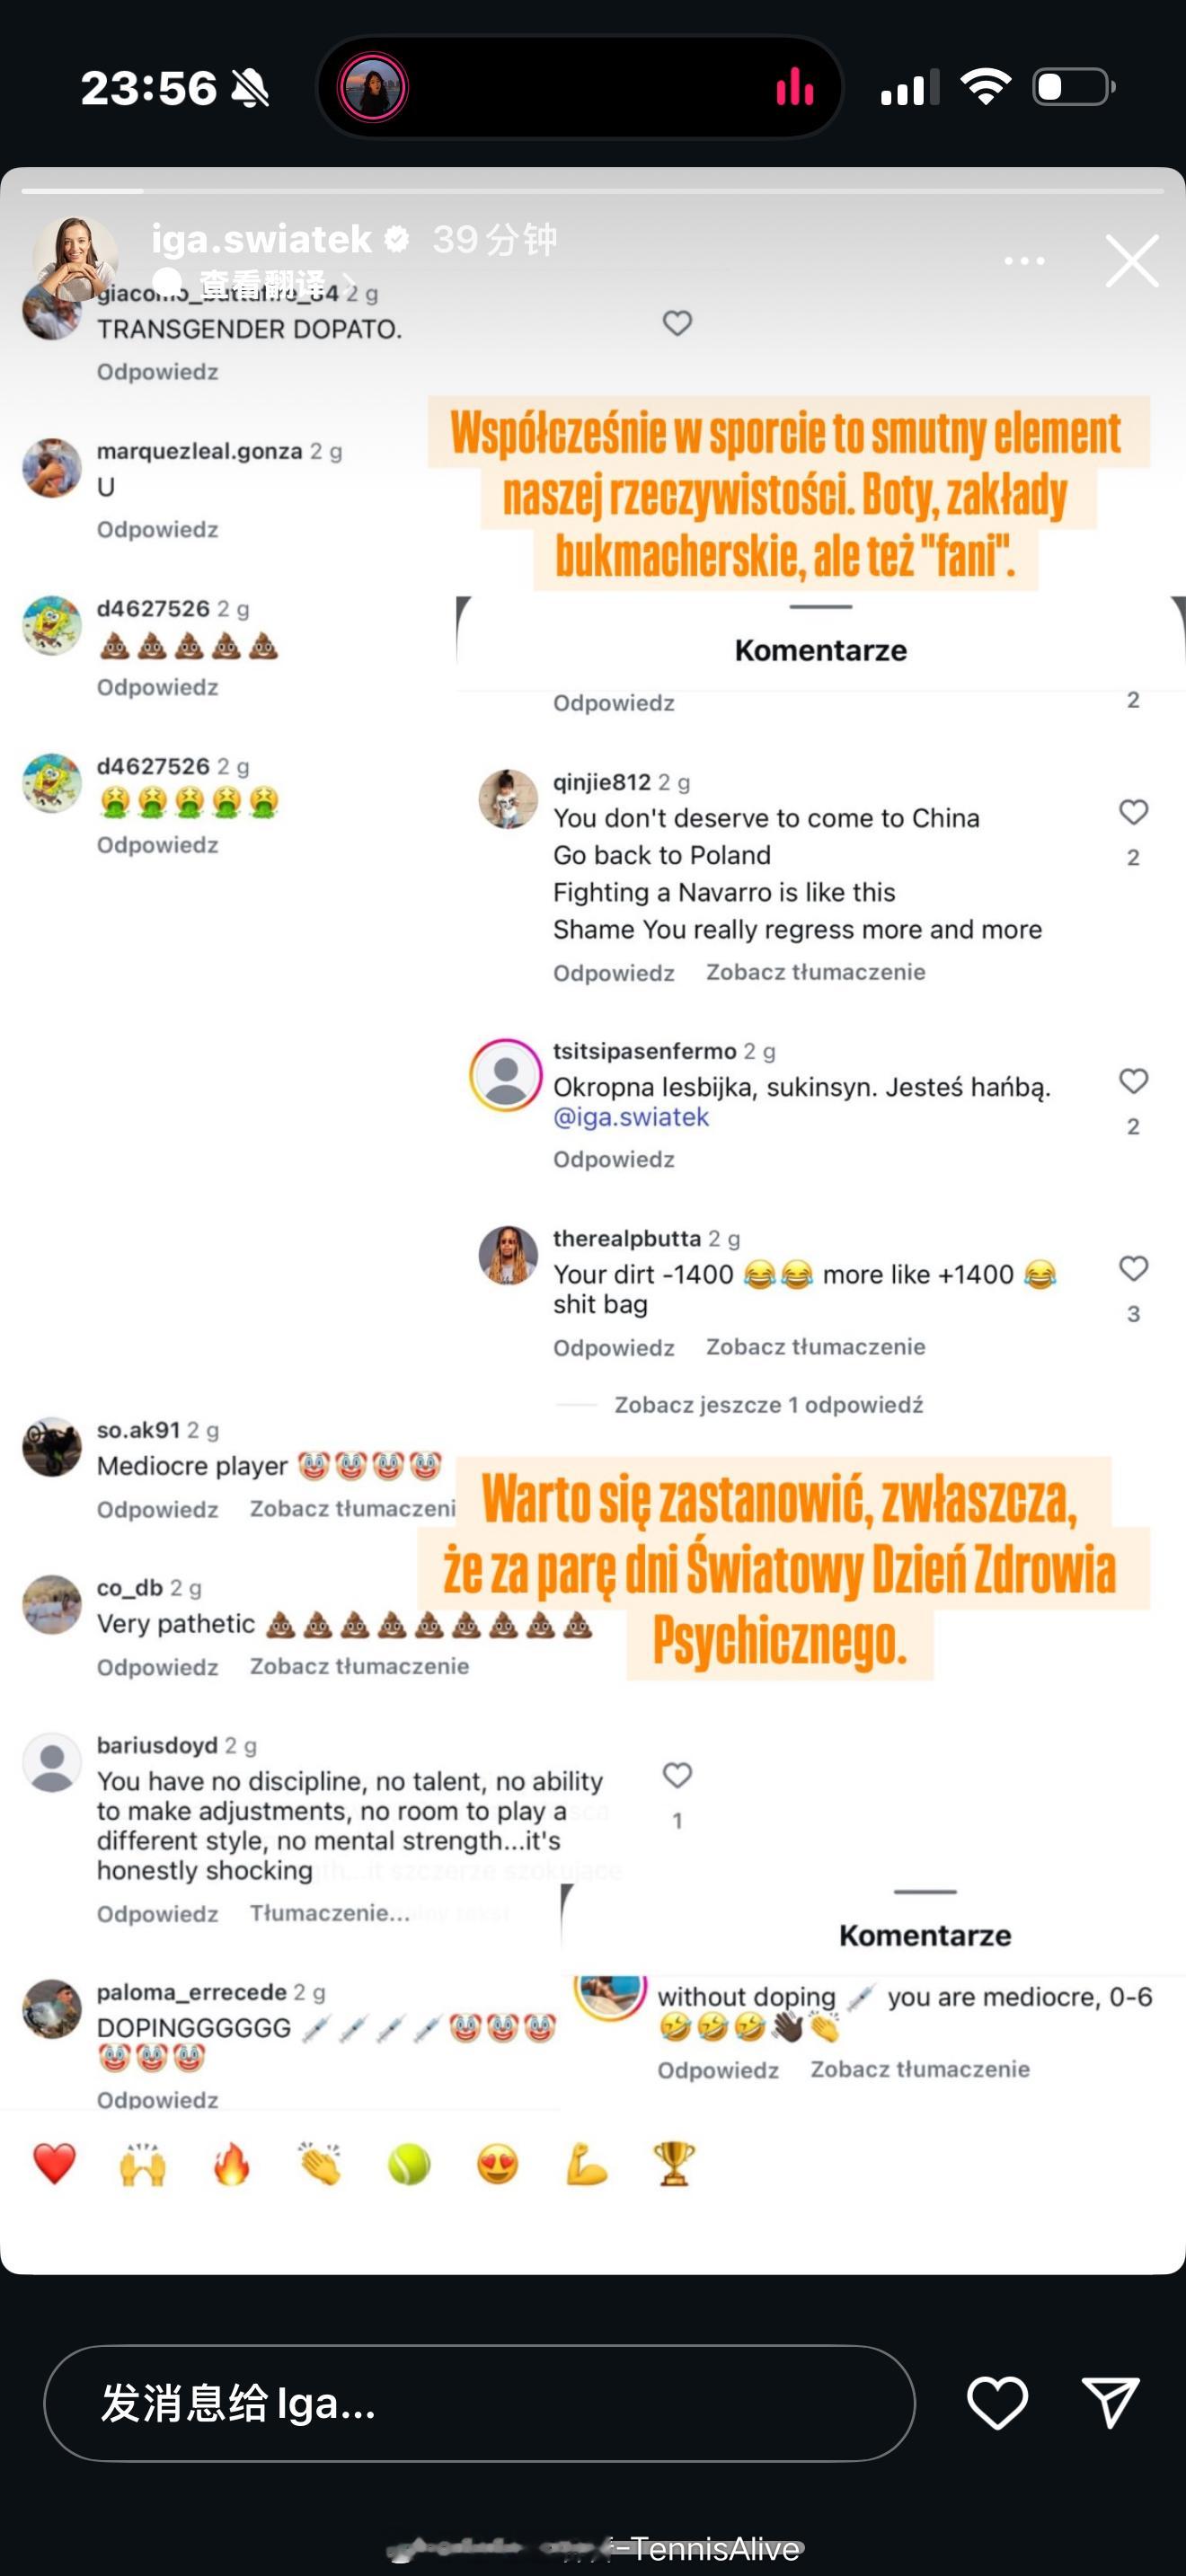
Task: Close the story with the X
Action: coord(1132,261)
